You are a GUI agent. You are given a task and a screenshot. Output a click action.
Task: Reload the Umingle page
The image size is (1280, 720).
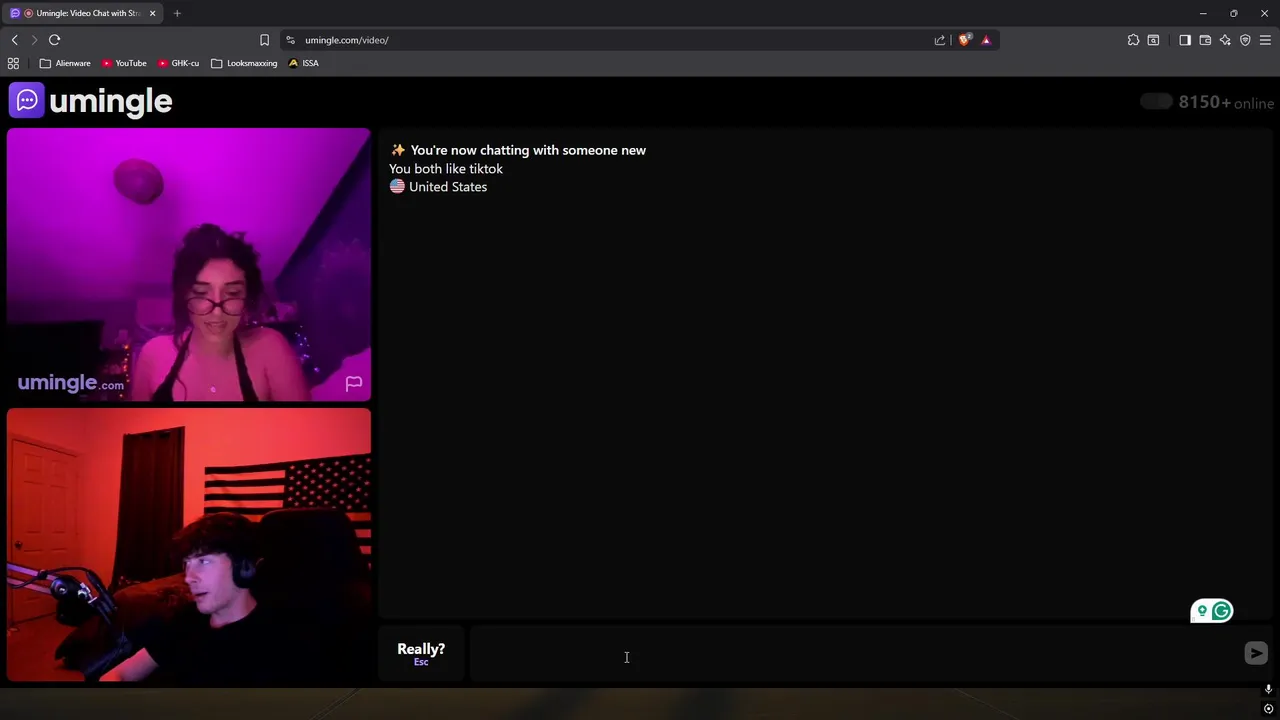(x=55, y=40)
